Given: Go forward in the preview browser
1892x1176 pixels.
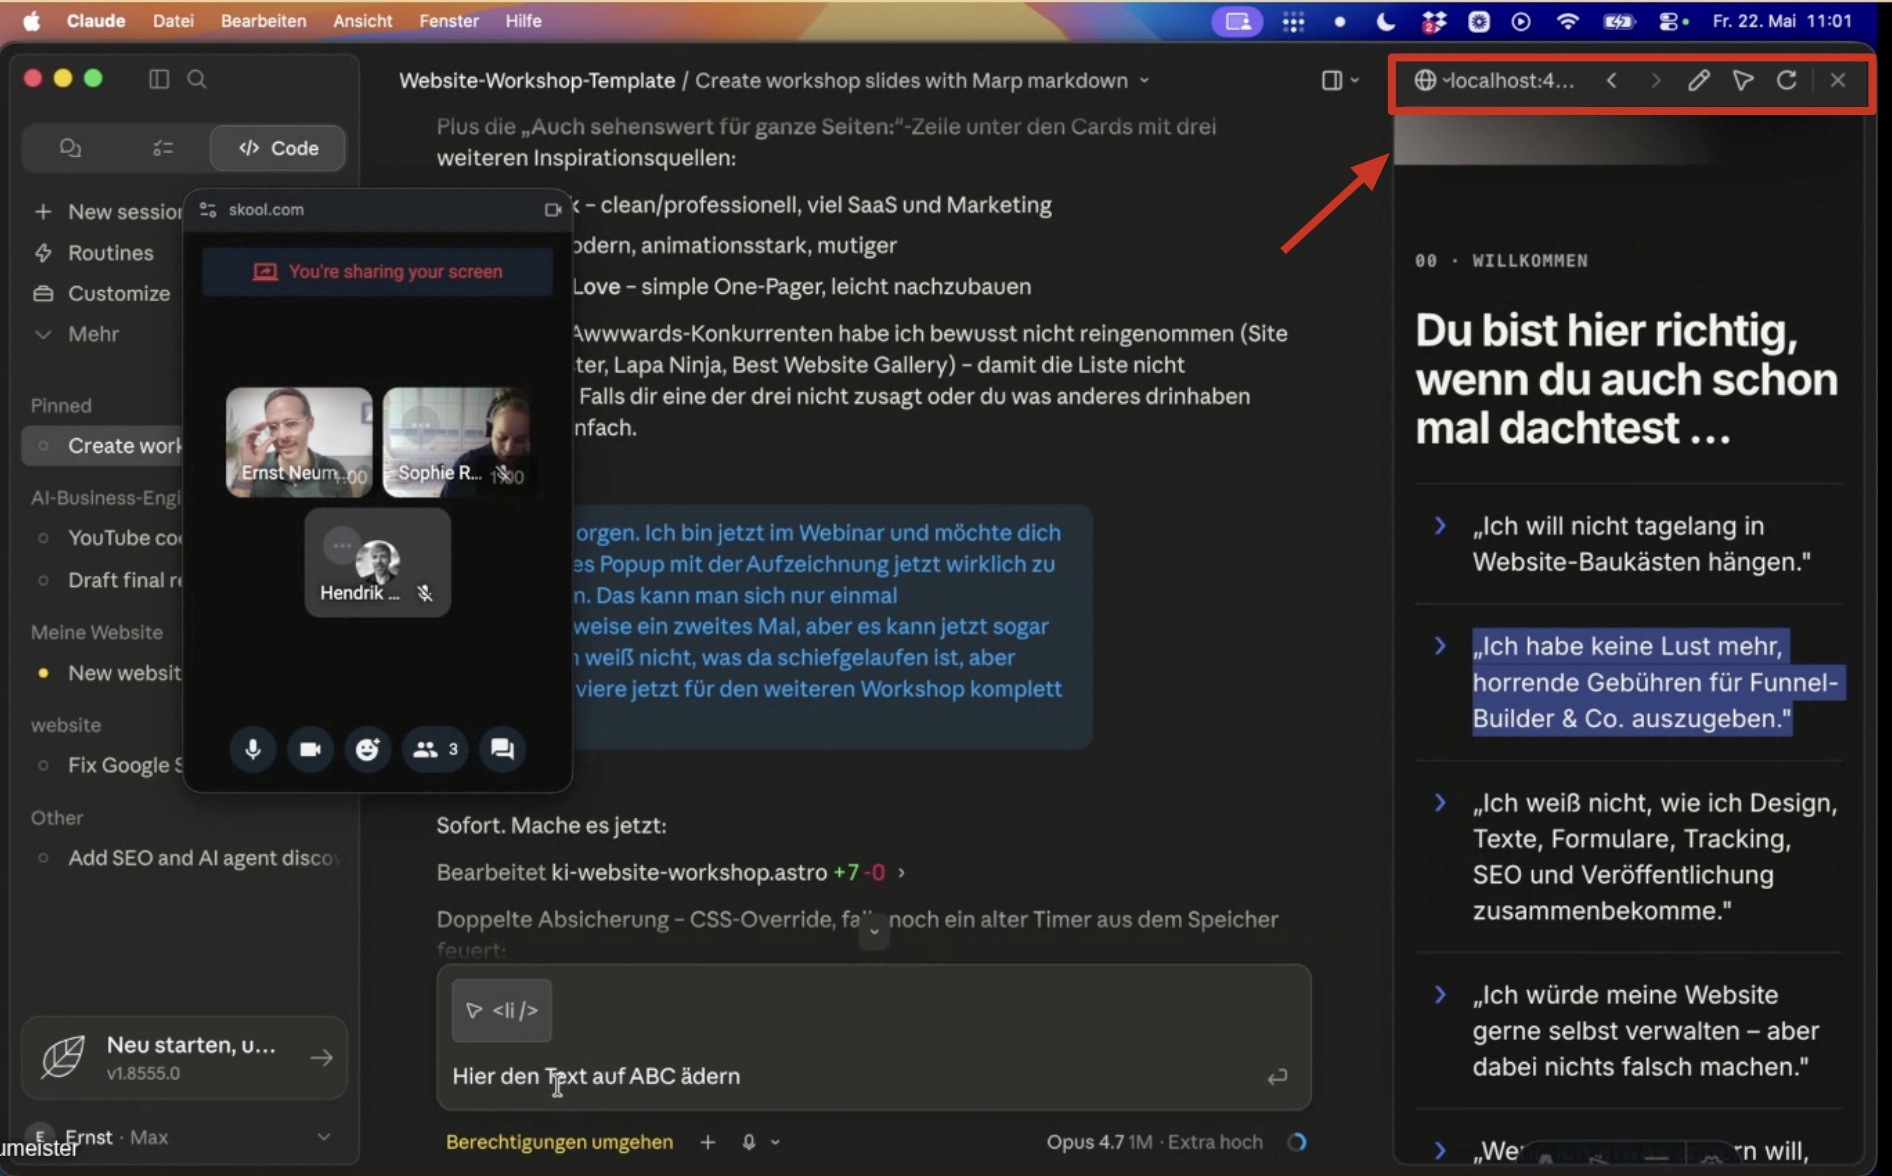Looking at the screenshot, I should tap(1656, 80).
